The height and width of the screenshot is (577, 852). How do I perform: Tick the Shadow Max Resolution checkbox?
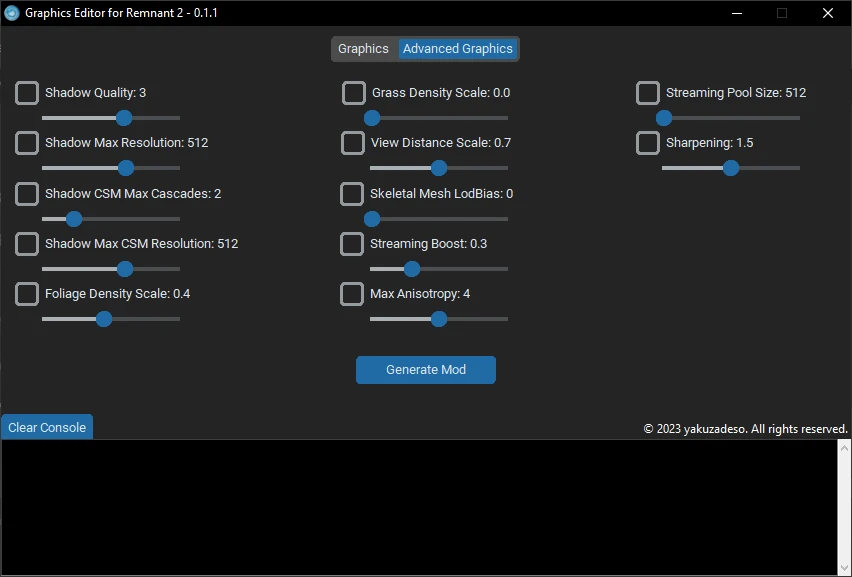27,143
